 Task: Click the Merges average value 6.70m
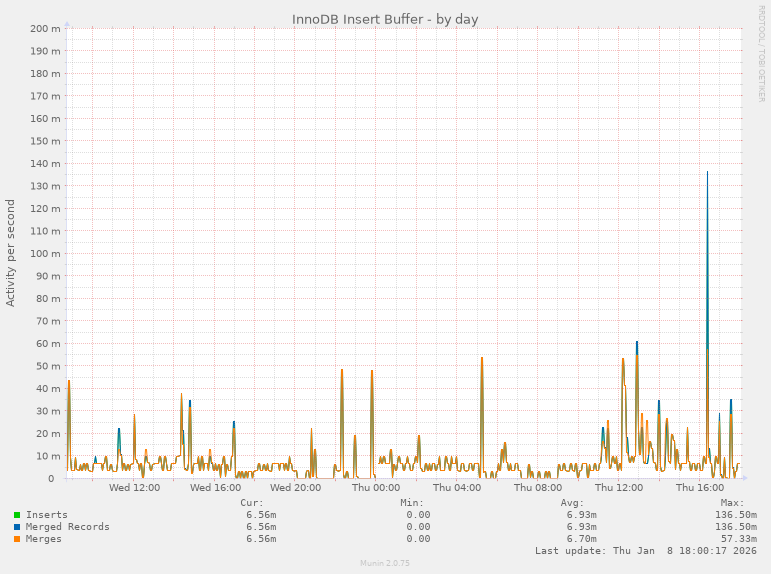pyautogui.click(x=582, y=539)
